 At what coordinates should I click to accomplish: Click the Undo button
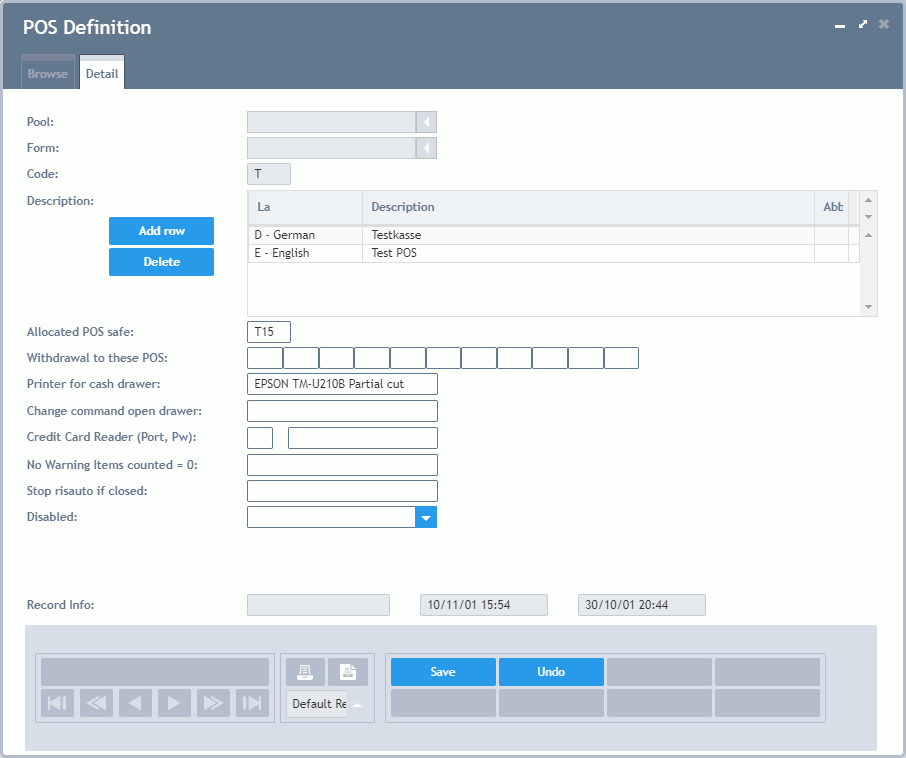coord(551,672)
